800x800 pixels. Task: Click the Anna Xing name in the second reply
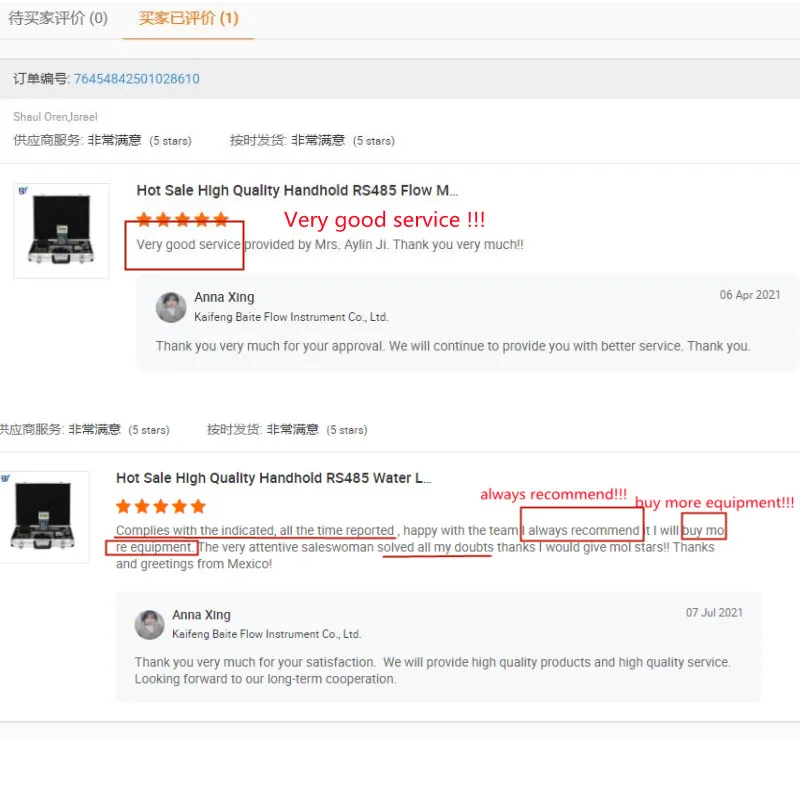click(202, 615)
